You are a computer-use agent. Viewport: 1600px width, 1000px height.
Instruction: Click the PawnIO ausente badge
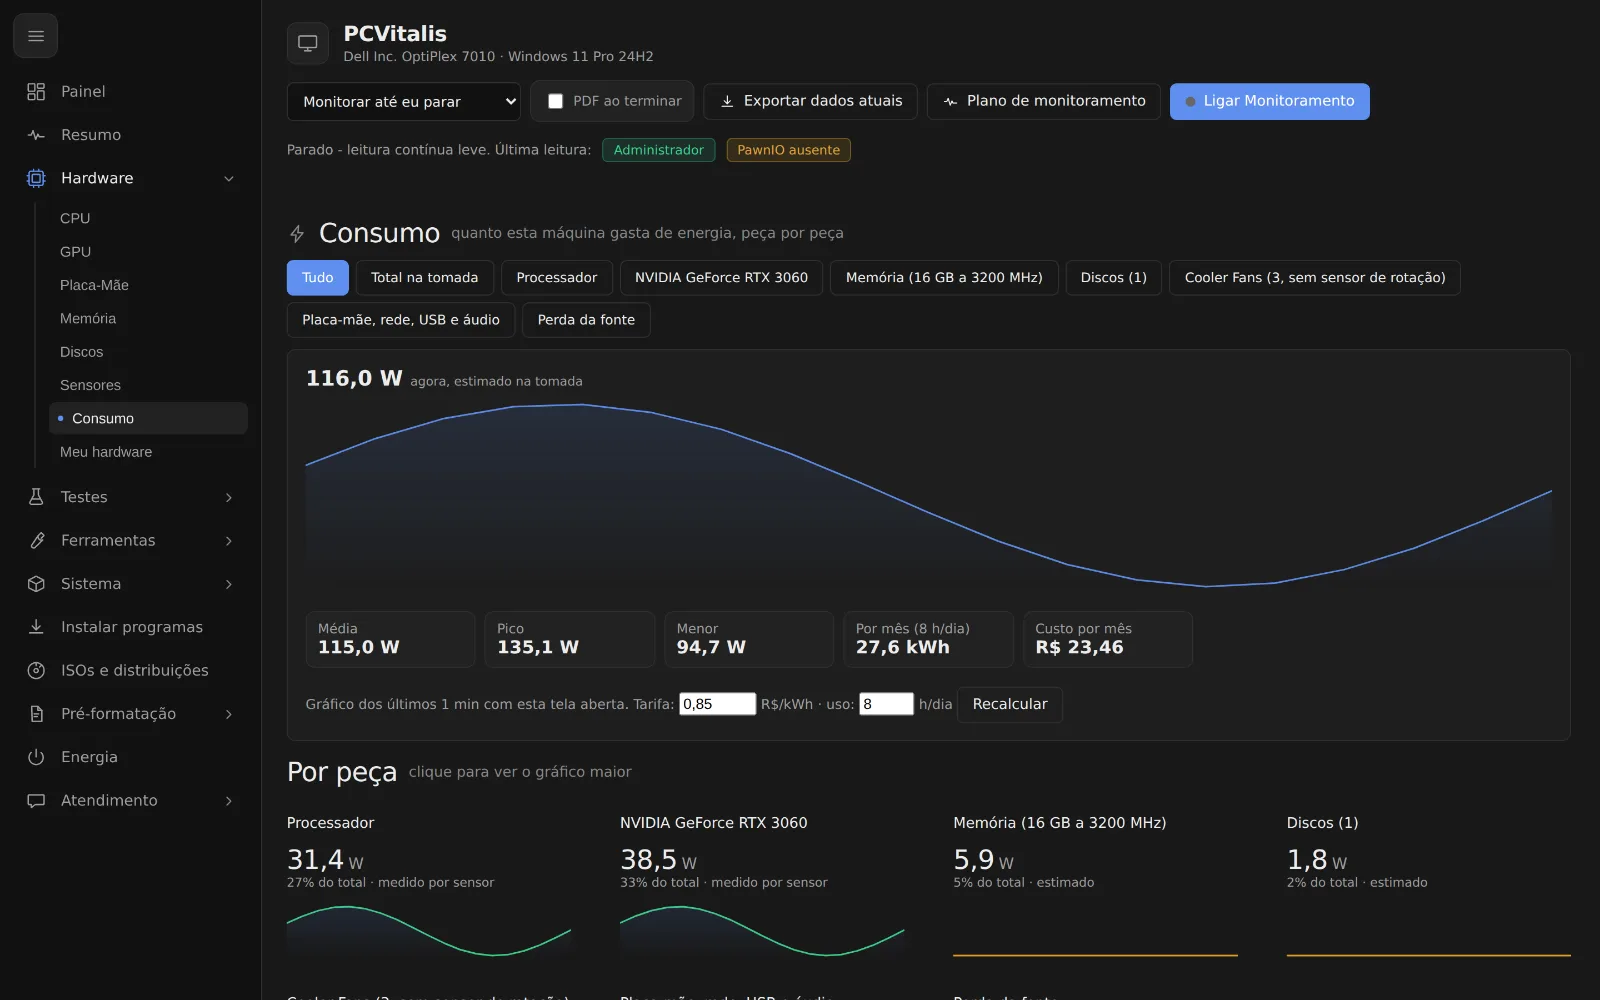pyautogui.click(x=789, y=150)
